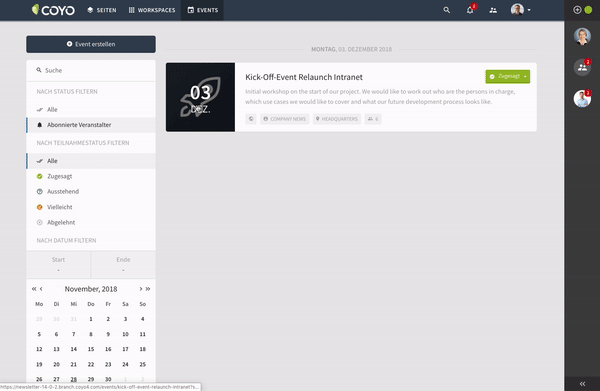Screen dimensions: 600x391
Task: Click the COYO logo
Action: coord(53,10)
